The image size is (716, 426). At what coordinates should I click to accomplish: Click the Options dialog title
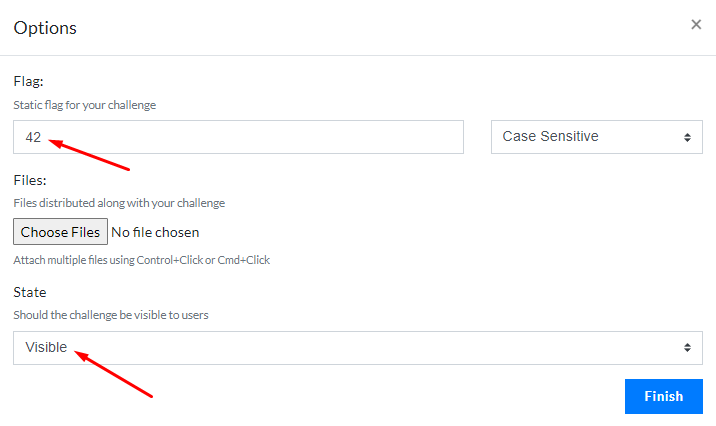(x=45, y=27)
